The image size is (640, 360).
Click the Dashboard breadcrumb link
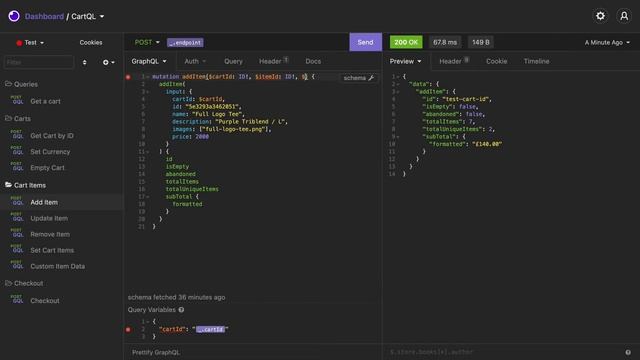pos(44,16)
